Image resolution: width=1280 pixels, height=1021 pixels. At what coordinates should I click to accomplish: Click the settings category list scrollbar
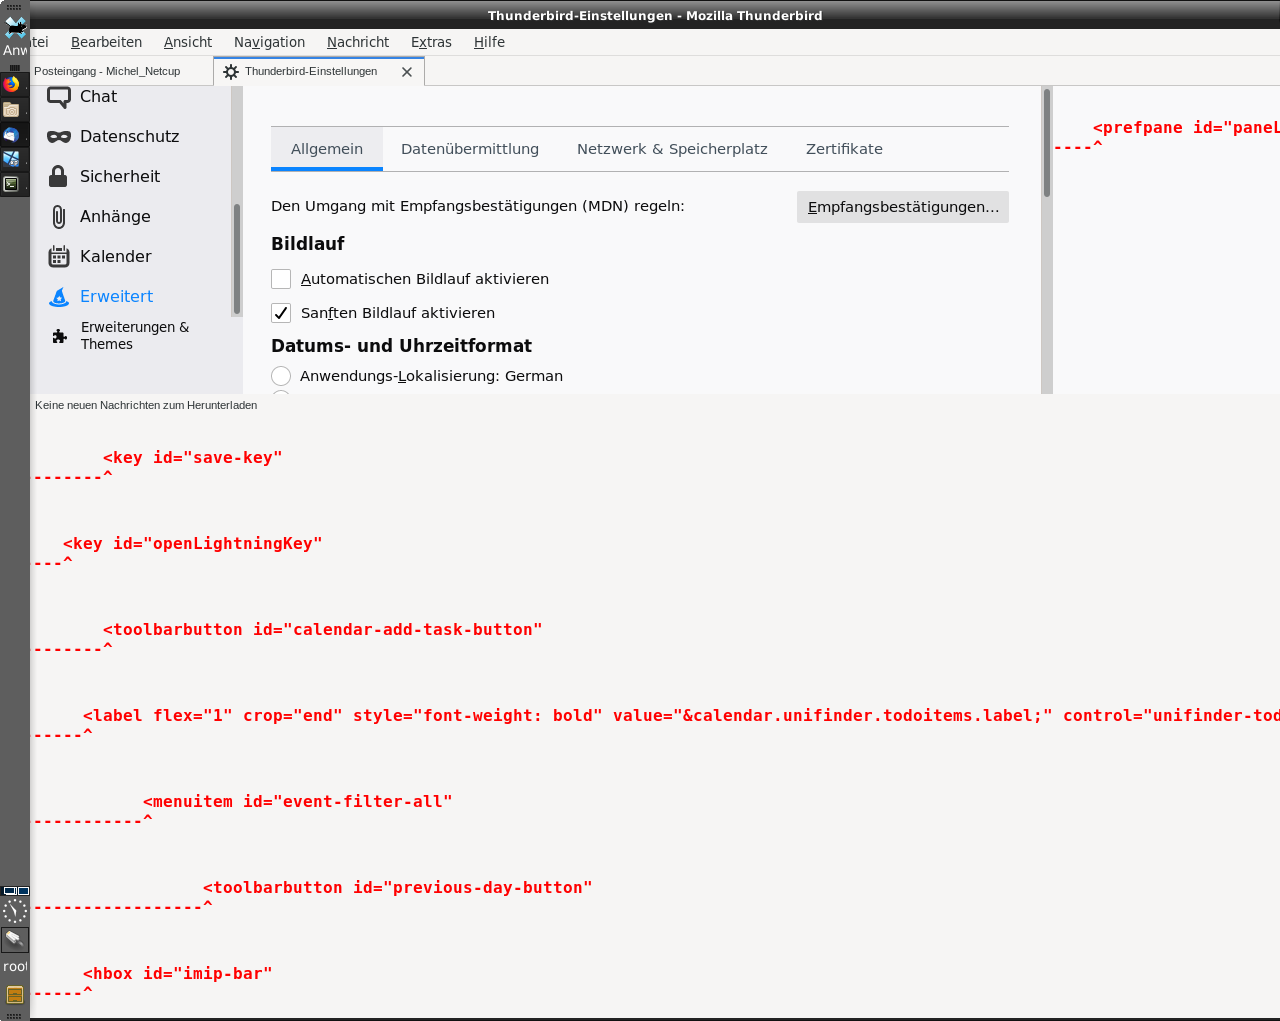(x=237, y=258)
